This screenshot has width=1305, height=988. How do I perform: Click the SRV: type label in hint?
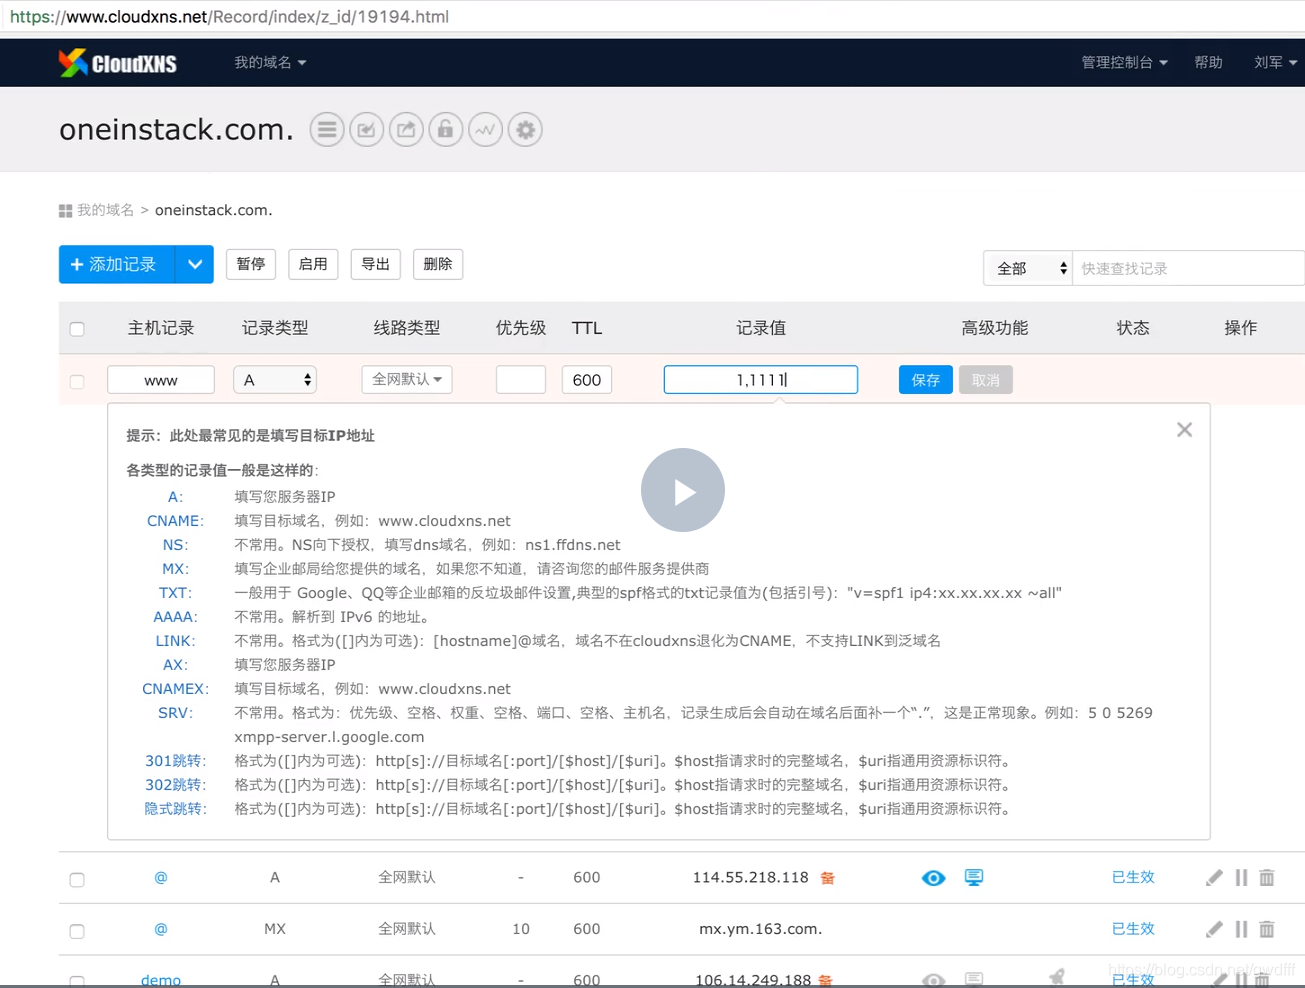(x=175, y=713)
